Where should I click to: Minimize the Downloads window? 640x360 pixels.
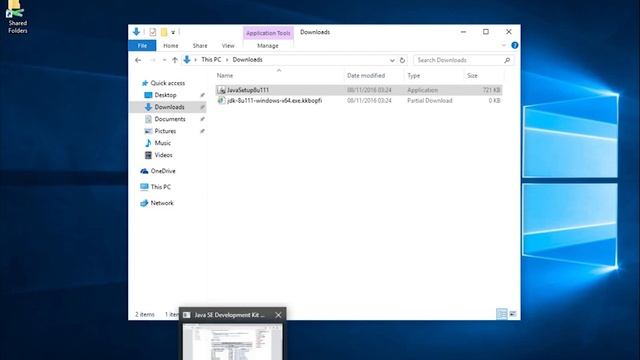(463, 32)
